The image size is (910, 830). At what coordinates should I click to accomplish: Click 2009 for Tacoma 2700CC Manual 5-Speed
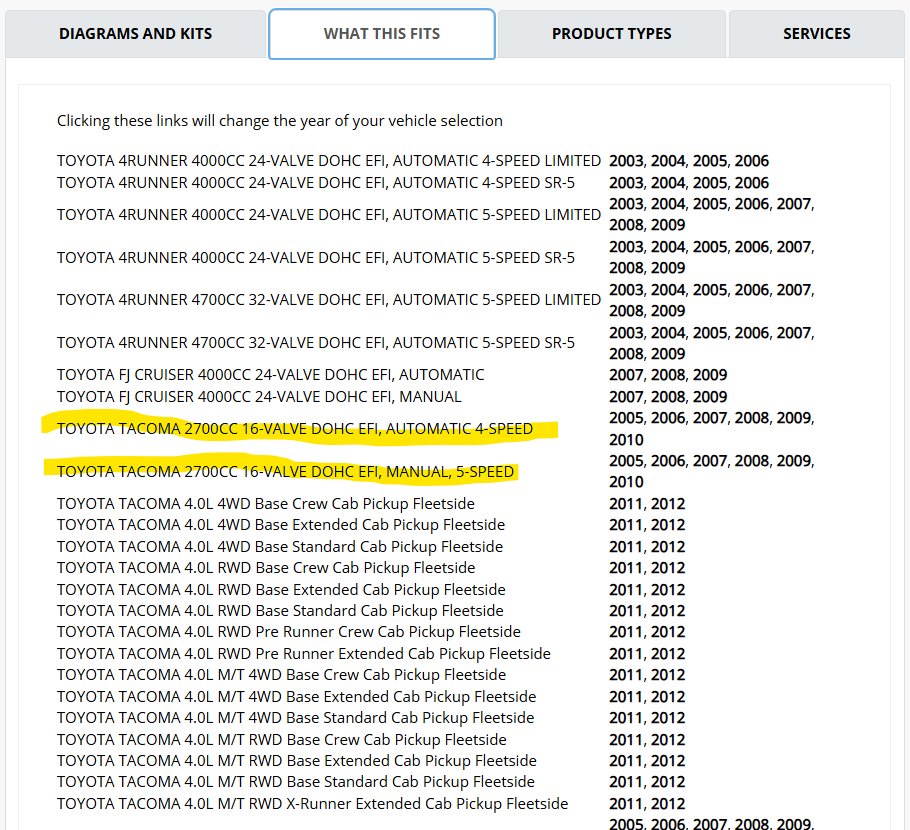pos(794,461)
